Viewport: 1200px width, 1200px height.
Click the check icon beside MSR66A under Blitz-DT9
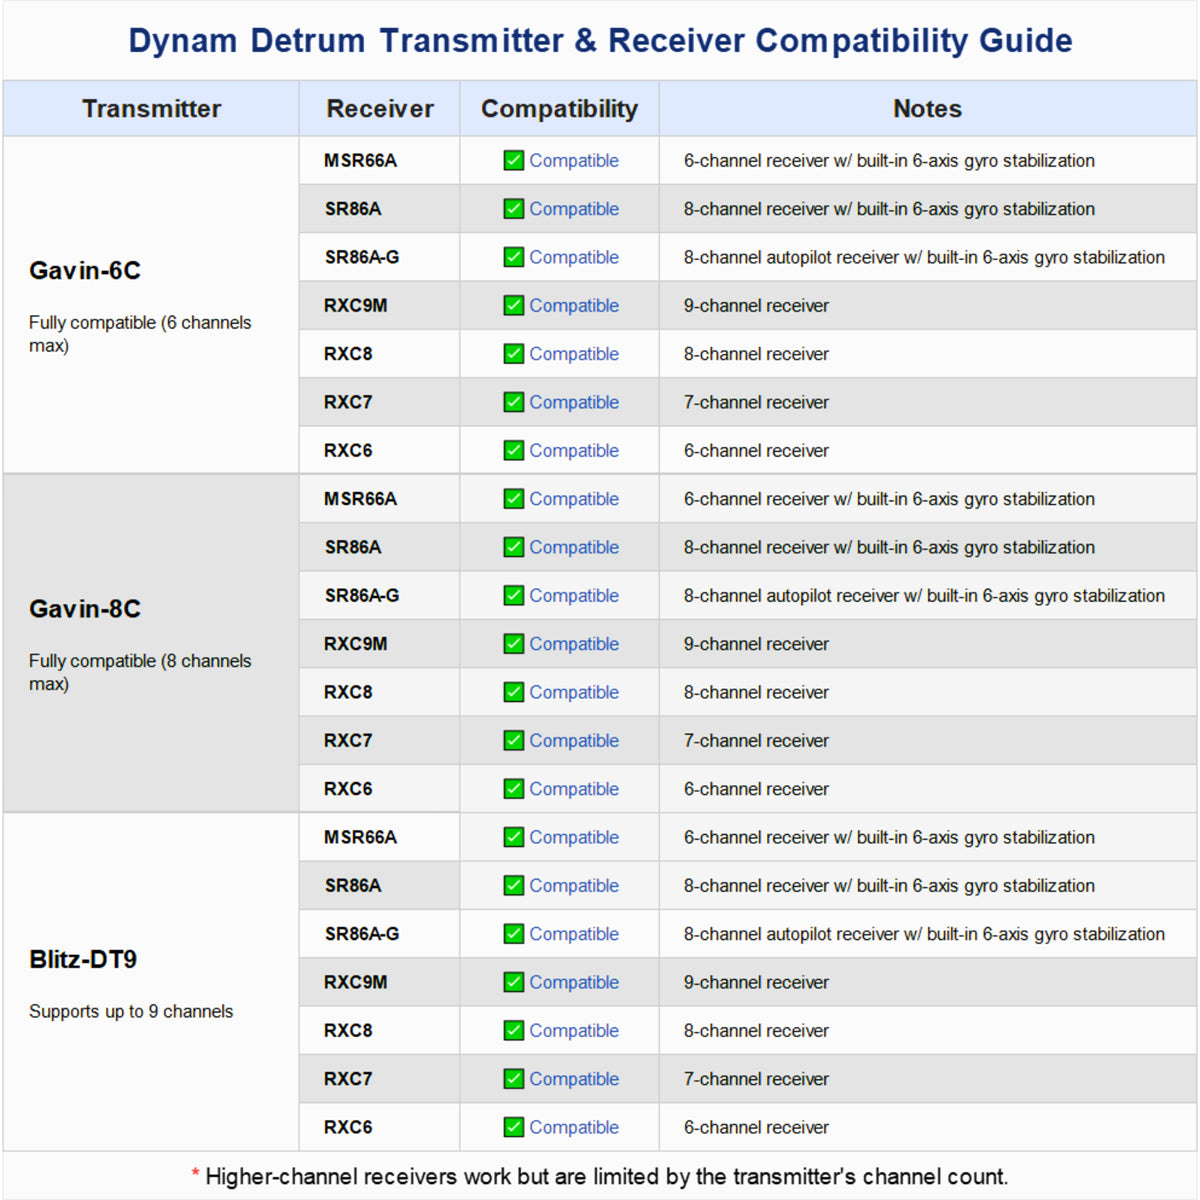click(513, 837)
